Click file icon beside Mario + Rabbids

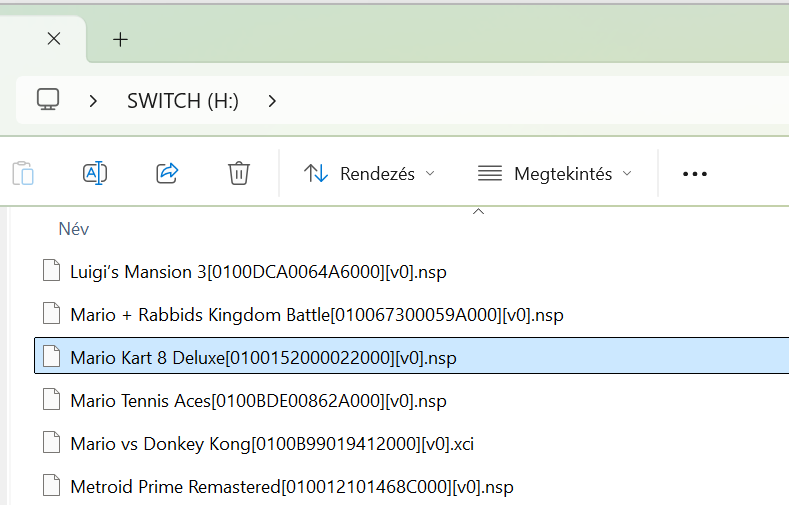(x=51, y=313)
